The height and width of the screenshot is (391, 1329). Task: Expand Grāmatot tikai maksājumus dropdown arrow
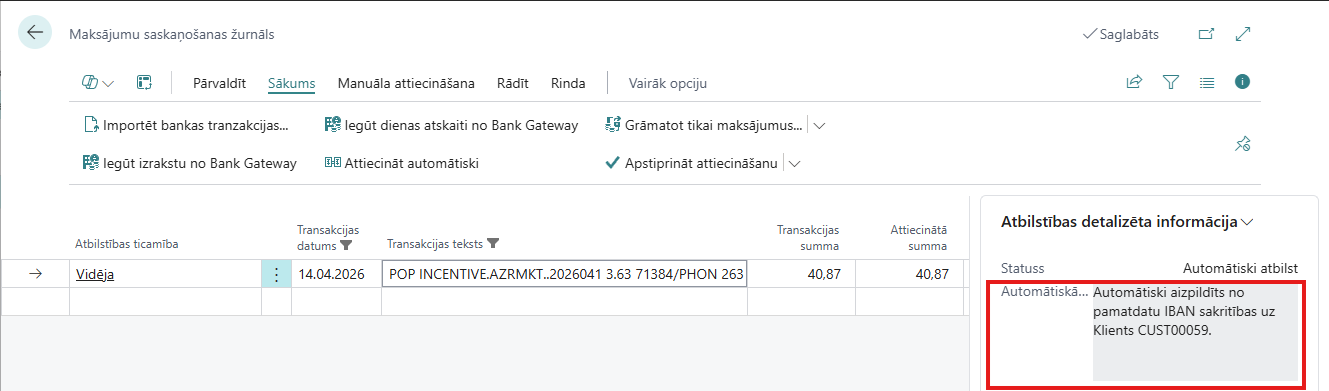820,126
